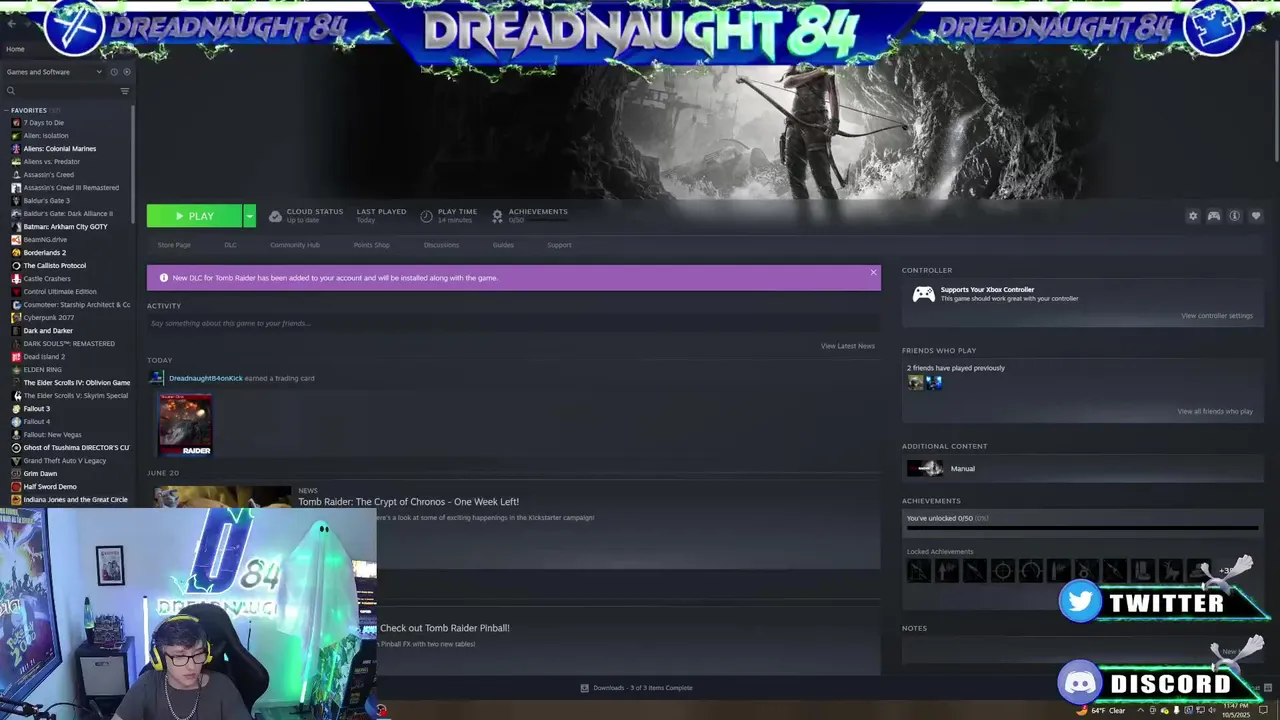Click View Latest News link
The width and height of the screenshot is (1280, 720).
pos(848,346)
